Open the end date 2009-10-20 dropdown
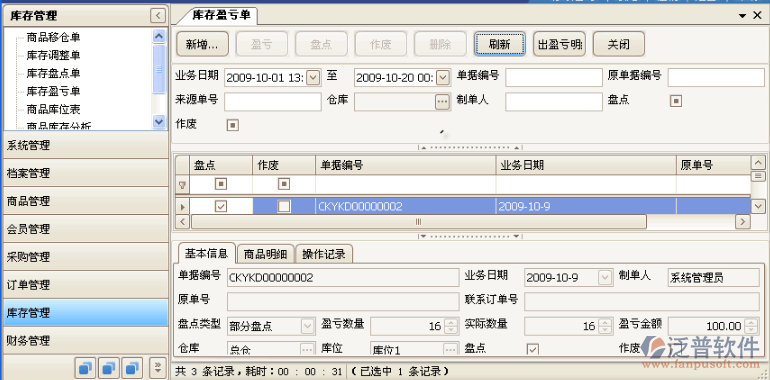The image size is (770, 380). coord(442,77)
